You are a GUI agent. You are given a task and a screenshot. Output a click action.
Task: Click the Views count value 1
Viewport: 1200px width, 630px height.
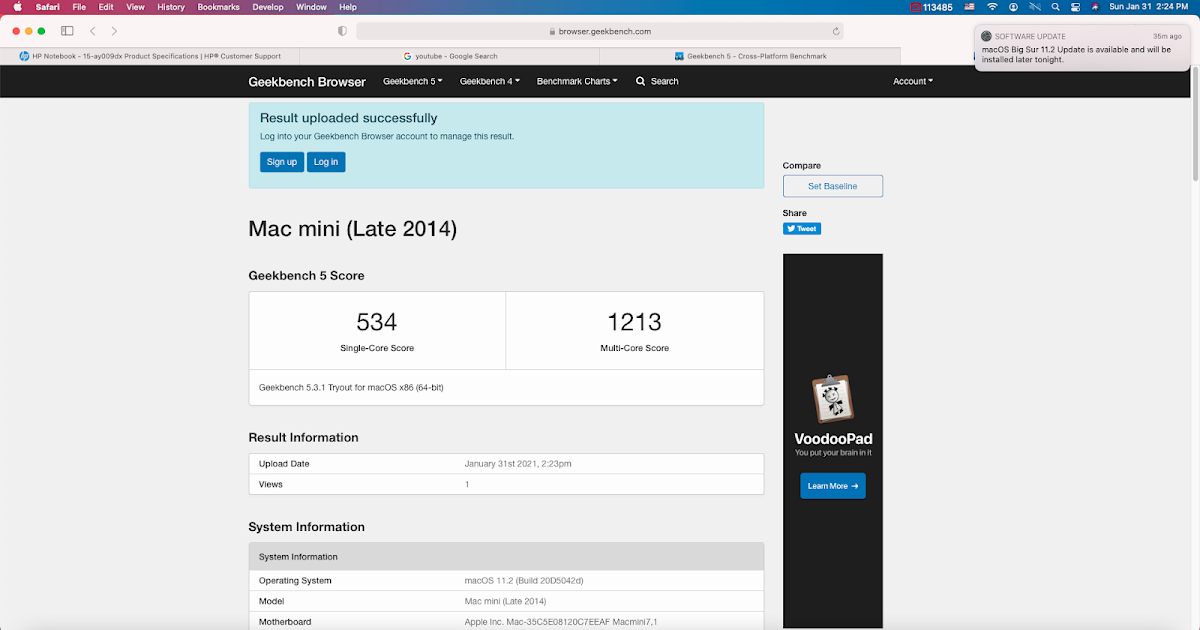467,484
